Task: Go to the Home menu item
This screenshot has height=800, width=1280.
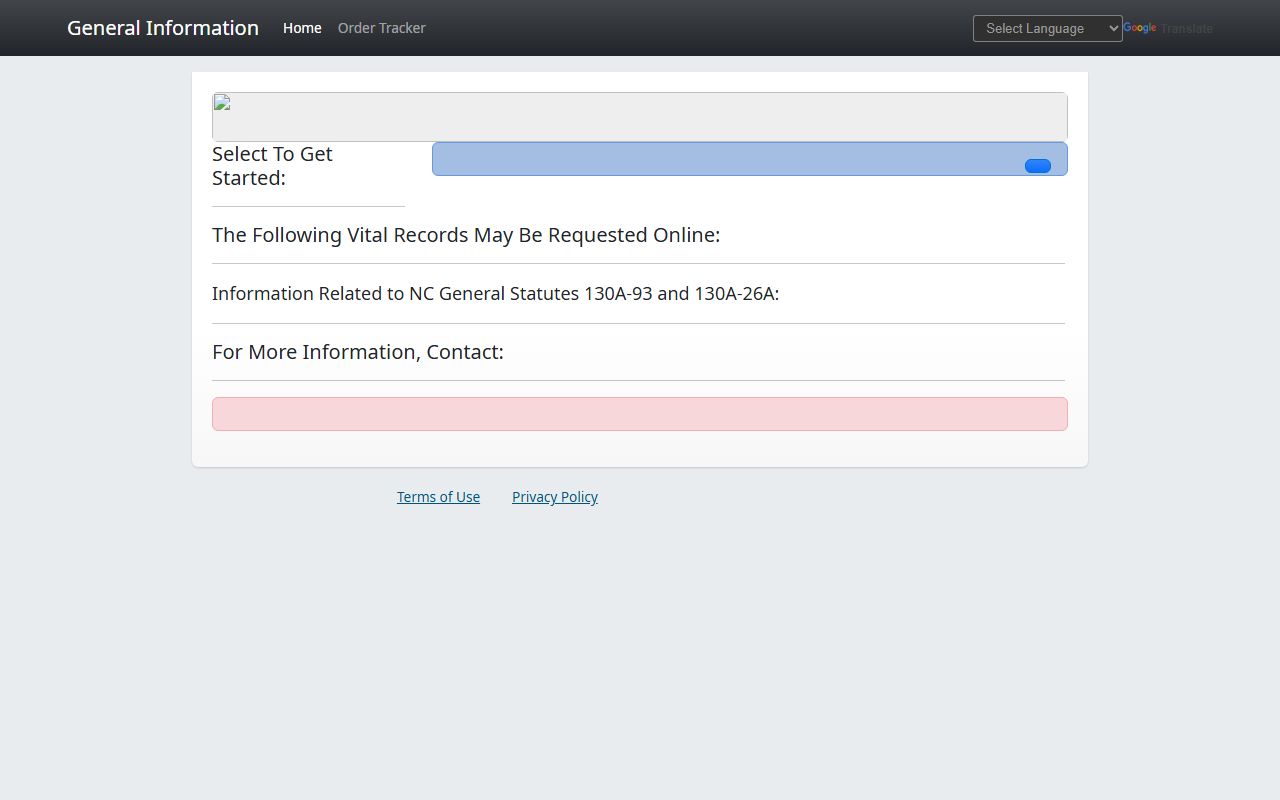Action: click(x=302, y=28)
